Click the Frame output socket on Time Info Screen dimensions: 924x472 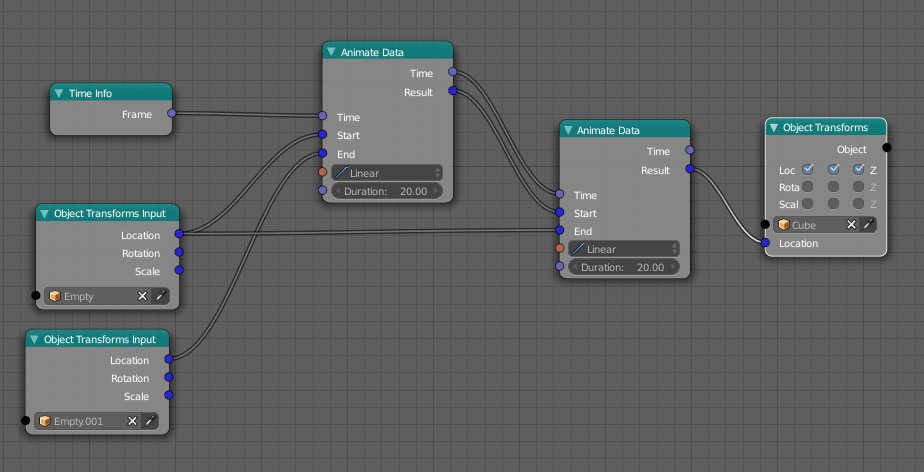click(171, 113)
